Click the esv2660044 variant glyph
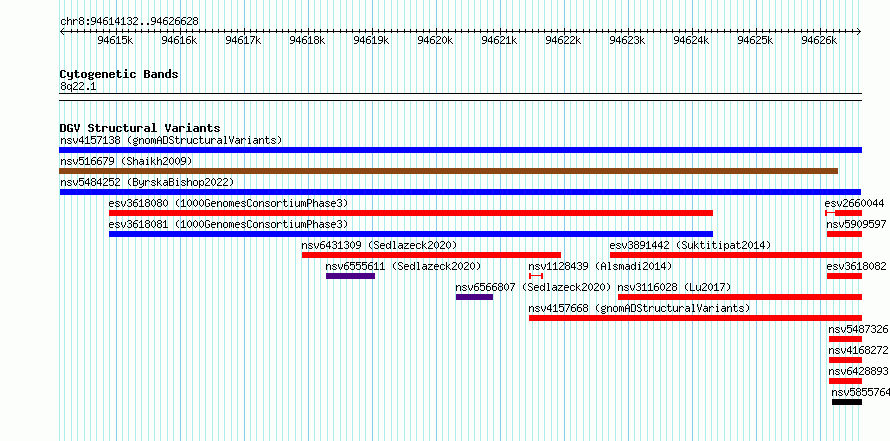 (x=843, y=213)
